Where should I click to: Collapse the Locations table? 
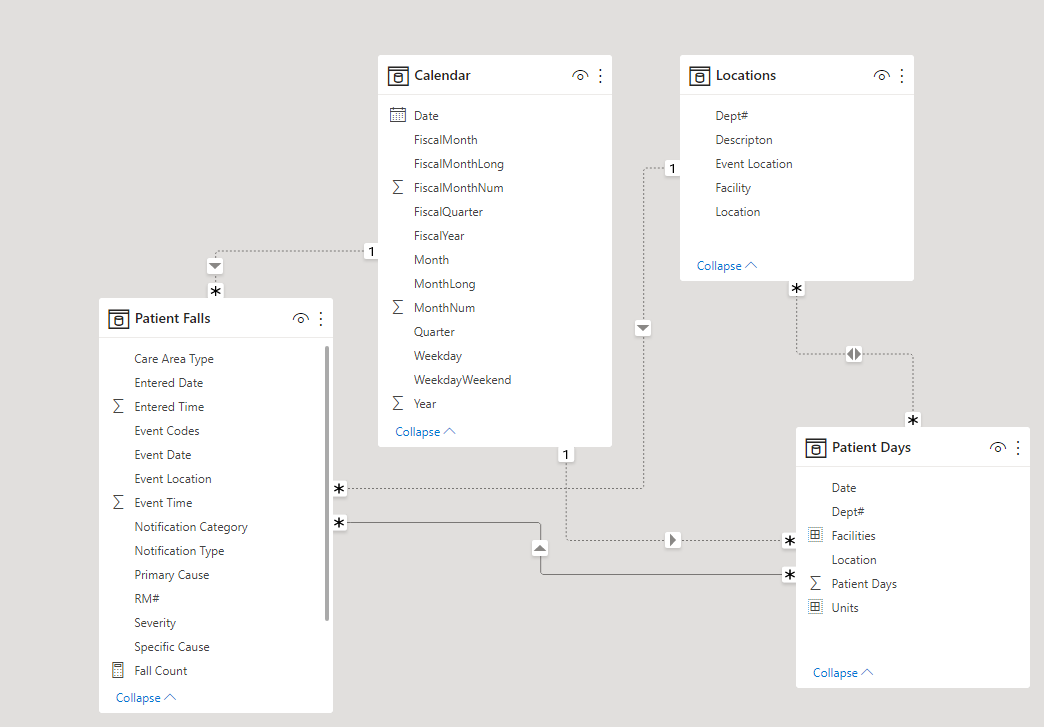pyautogui.click(x=727, y=266)
